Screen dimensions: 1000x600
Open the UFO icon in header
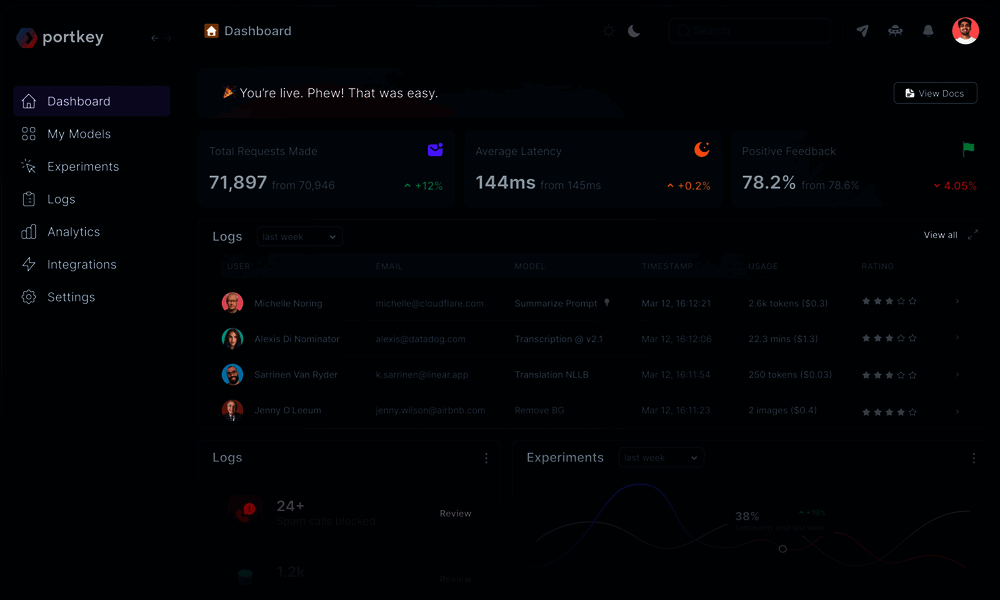[x=895, y=31]
